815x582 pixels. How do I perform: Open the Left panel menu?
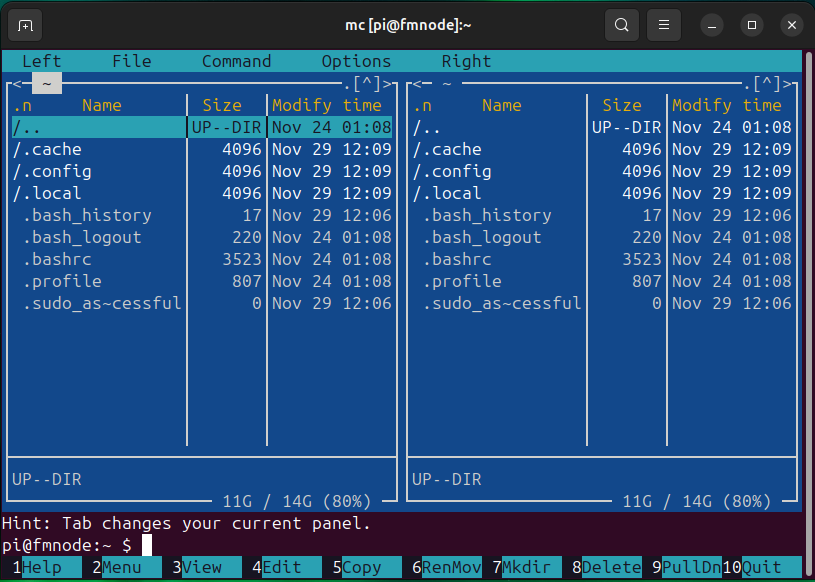[x=41, y=61]
